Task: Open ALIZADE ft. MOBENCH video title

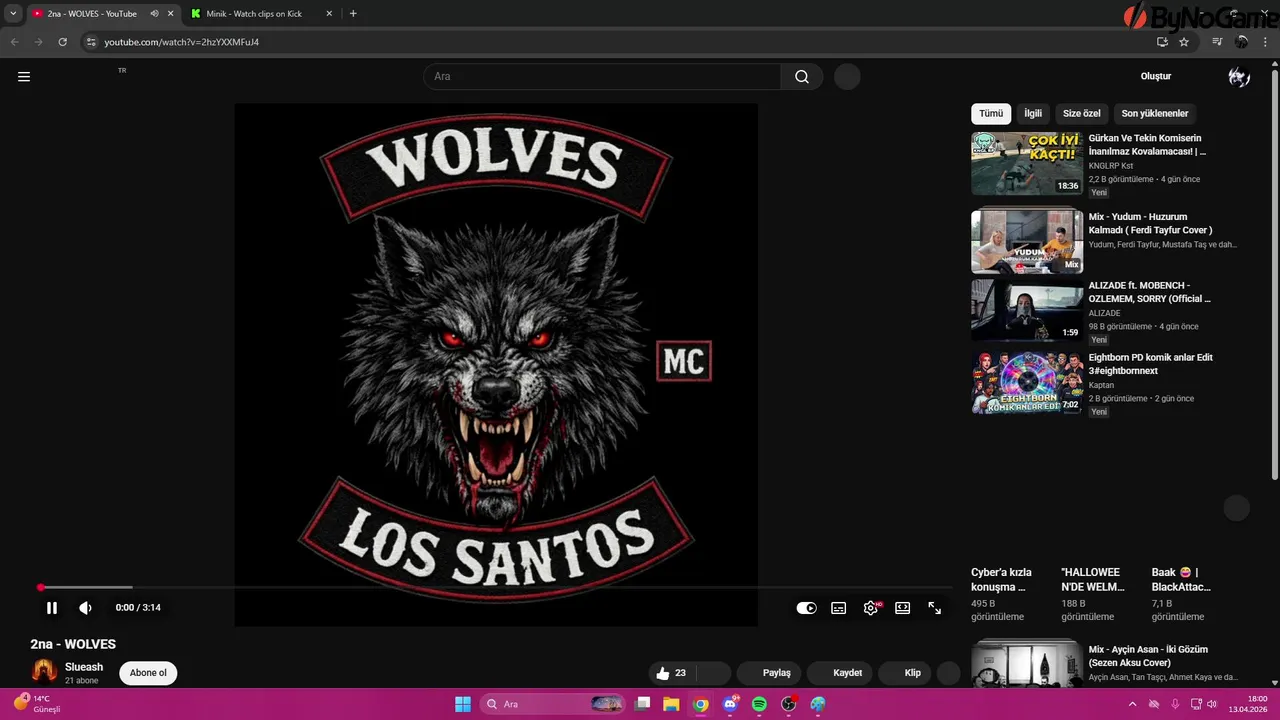Action: 1150,292
